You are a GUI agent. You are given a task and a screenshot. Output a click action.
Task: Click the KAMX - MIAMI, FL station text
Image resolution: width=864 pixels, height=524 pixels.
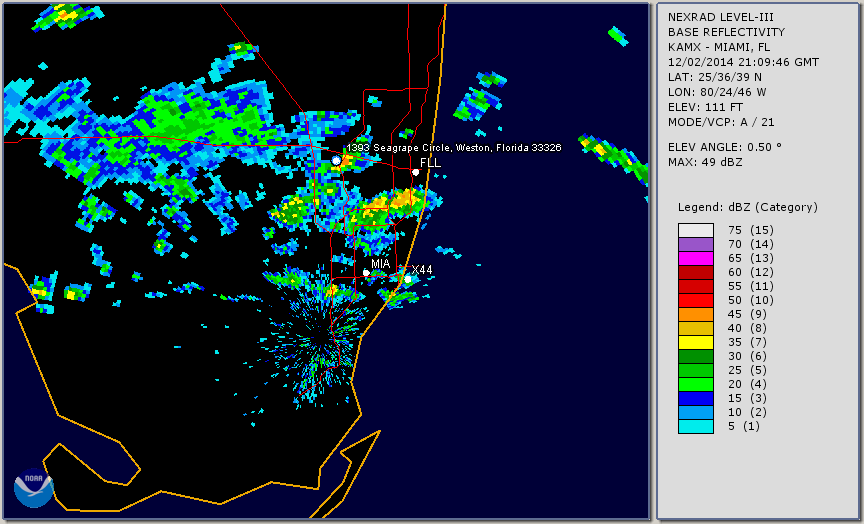click(719, 47)
